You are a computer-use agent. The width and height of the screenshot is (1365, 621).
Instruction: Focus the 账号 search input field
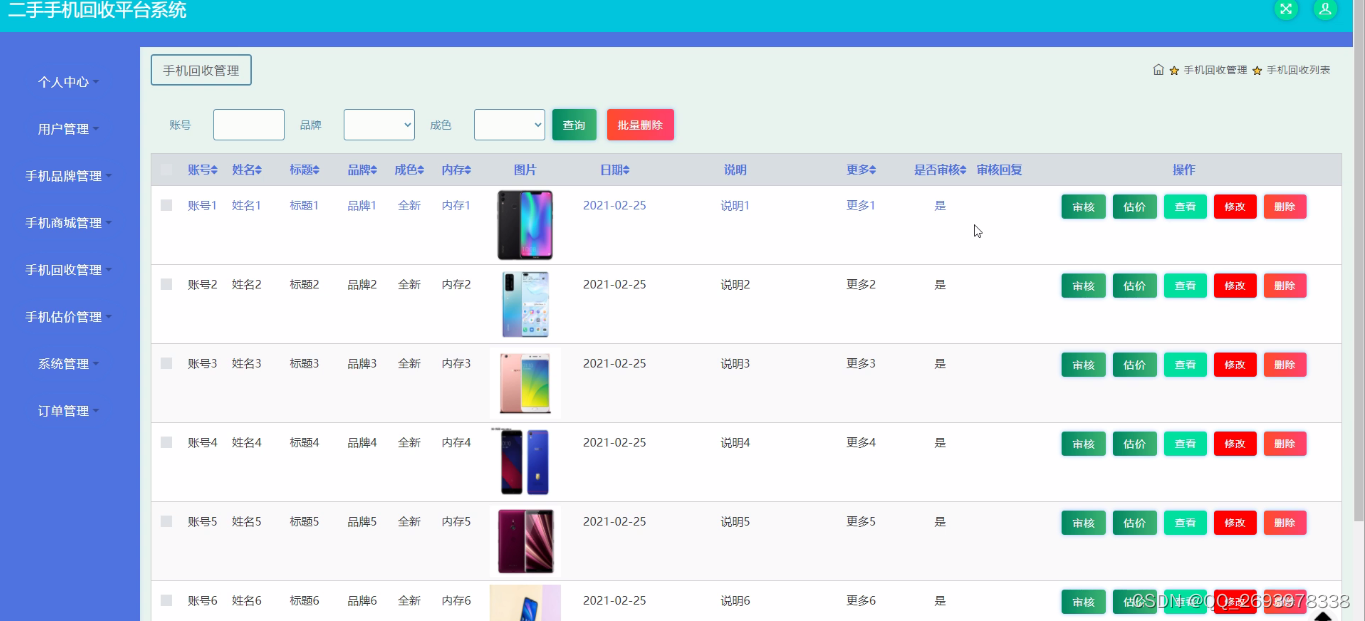click(x=249, y=125)
